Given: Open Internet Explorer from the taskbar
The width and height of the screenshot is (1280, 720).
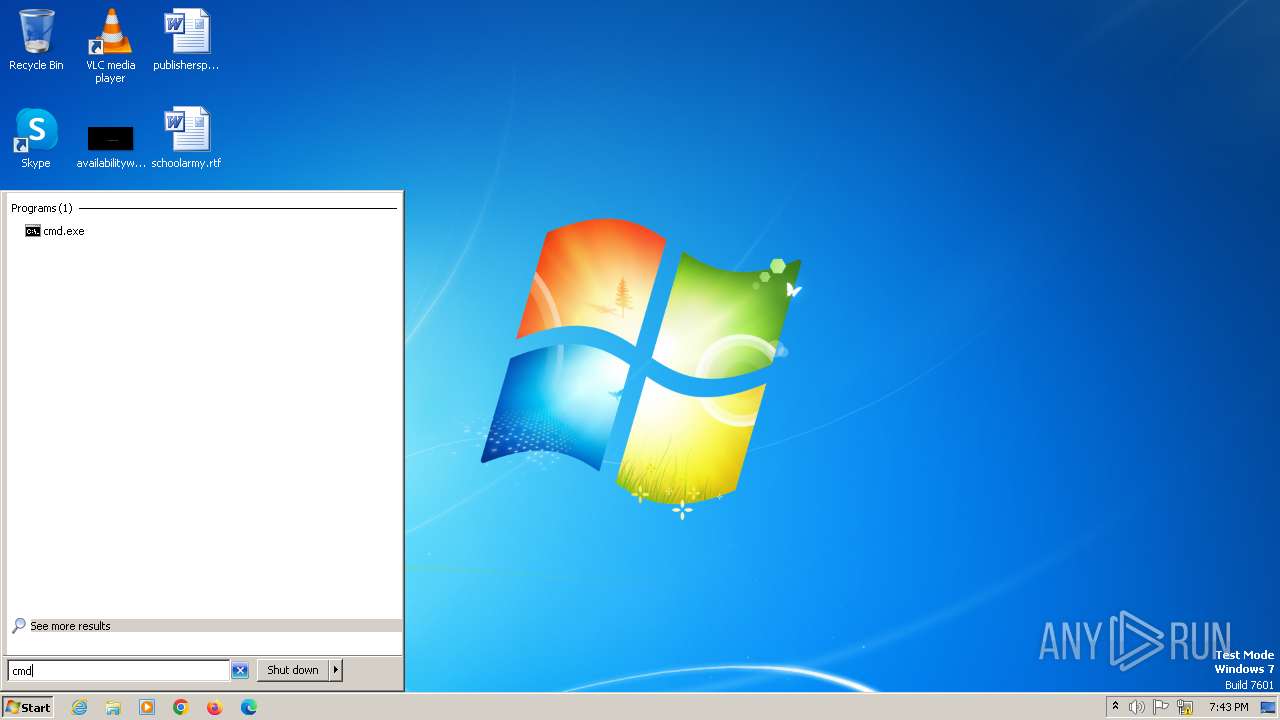Looking at the screenshot, I should [79, 707].
